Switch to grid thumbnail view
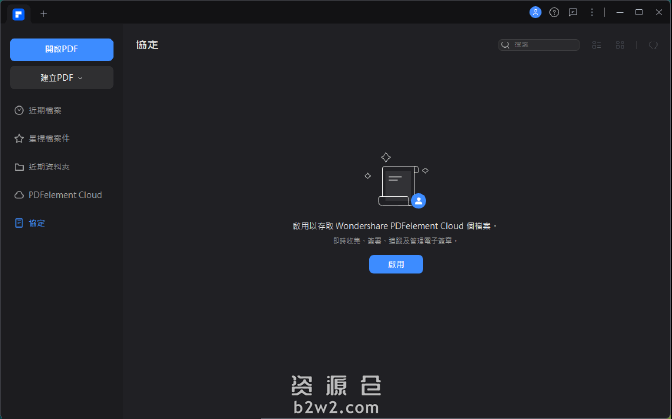 (x=620, y=45)
